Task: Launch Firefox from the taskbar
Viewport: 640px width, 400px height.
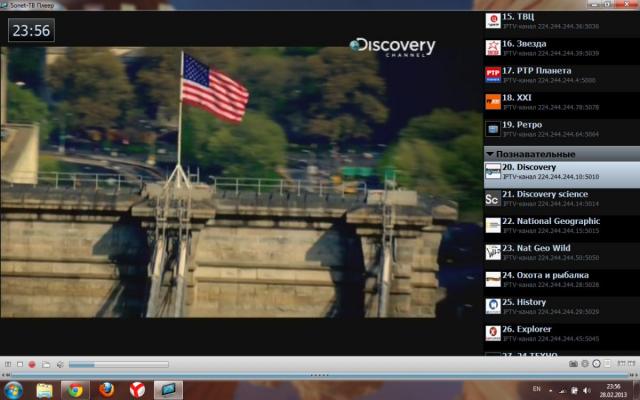Action: [x=106, y=388]
